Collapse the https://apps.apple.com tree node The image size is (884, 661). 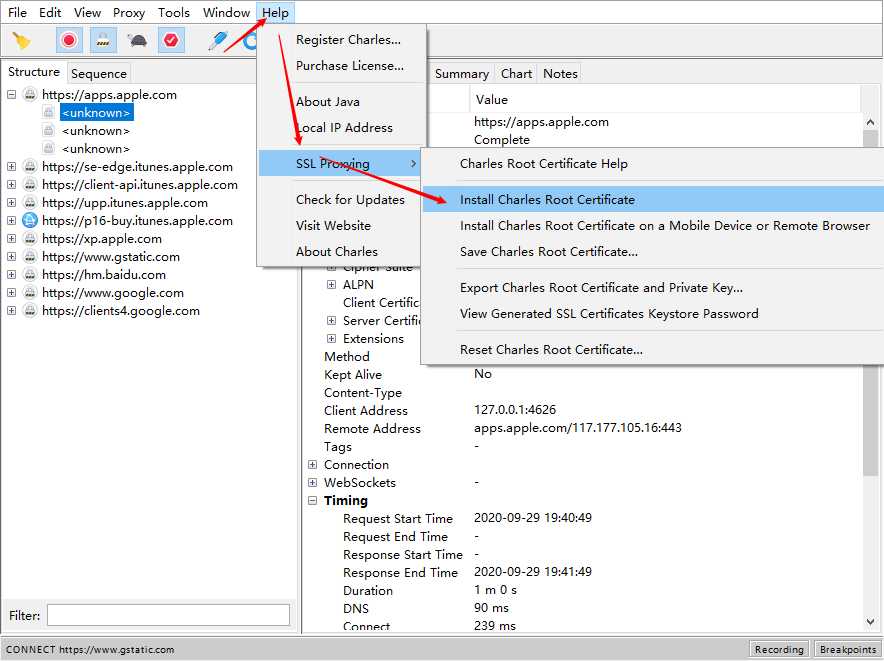coord(11,95)
